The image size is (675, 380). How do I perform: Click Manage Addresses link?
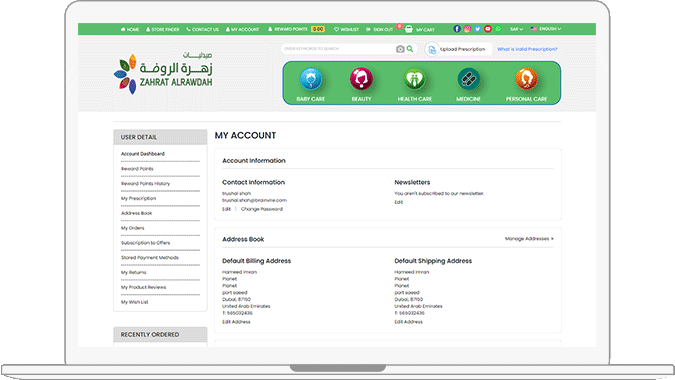(529, 238)
